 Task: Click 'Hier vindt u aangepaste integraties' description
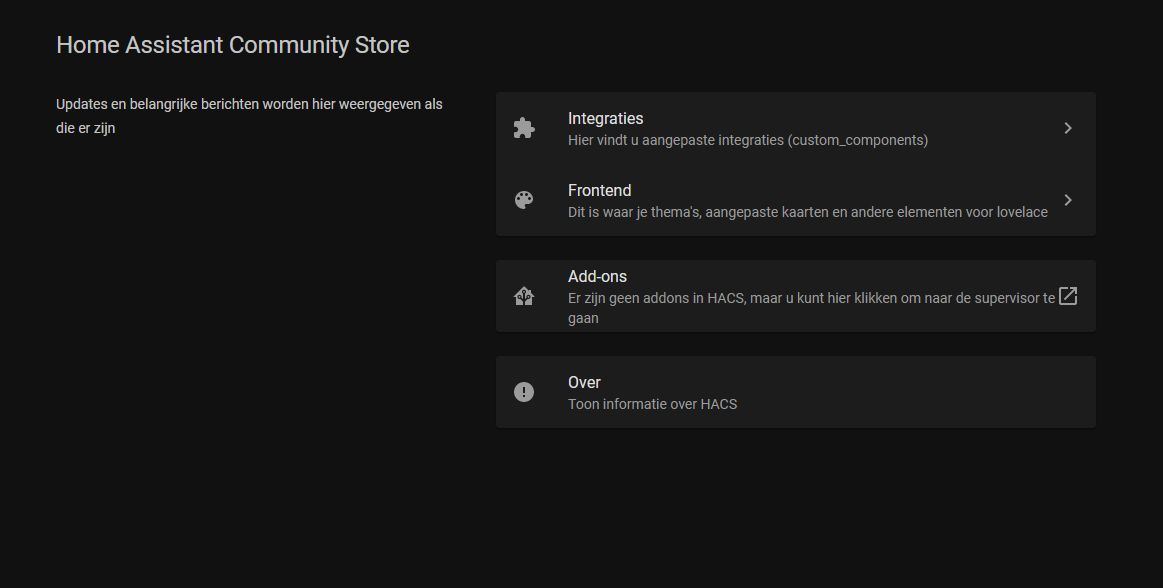pos(748,140)
